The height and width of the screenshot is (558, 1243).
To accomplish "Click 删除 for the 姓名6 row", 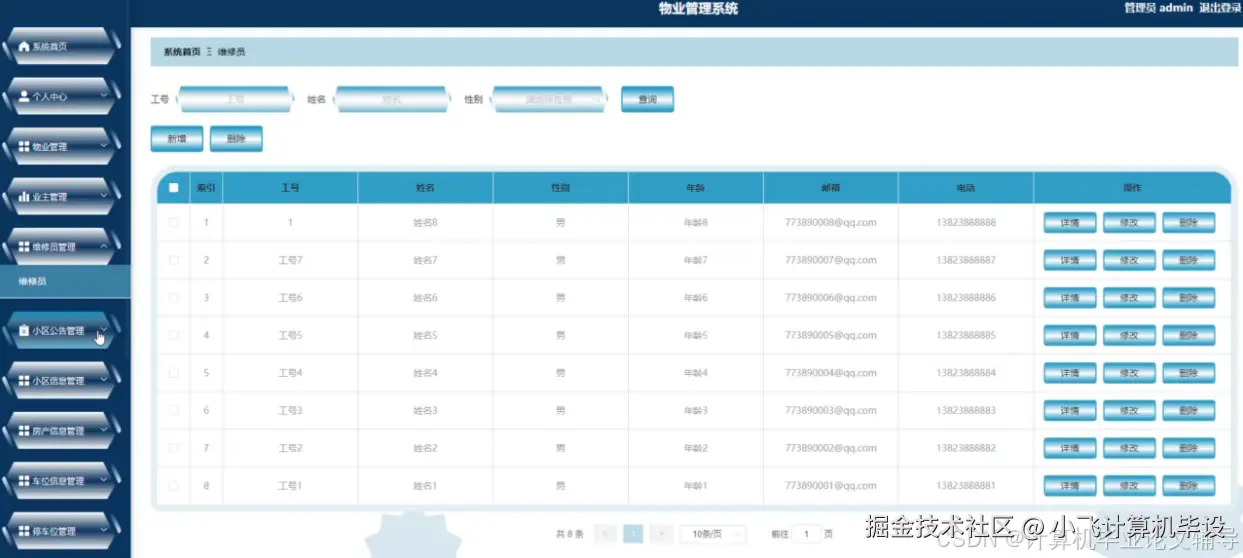I will click(x=1188, y=298).
